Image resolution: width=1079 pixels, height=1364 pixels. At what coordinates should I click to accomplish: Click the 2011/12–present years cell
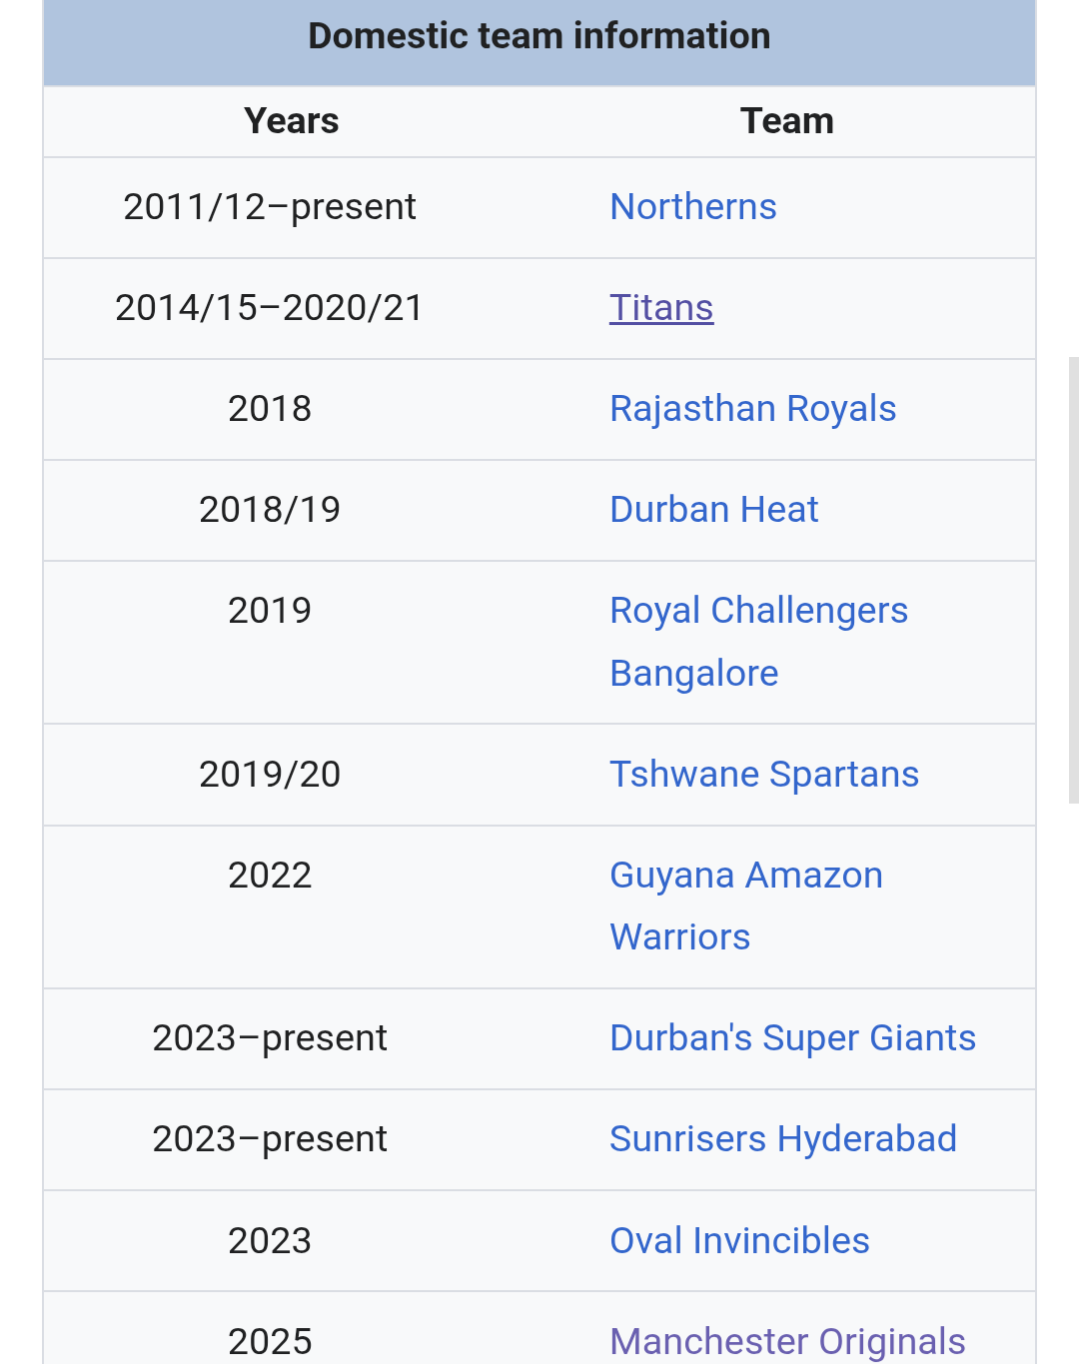[x=269, y=207]
